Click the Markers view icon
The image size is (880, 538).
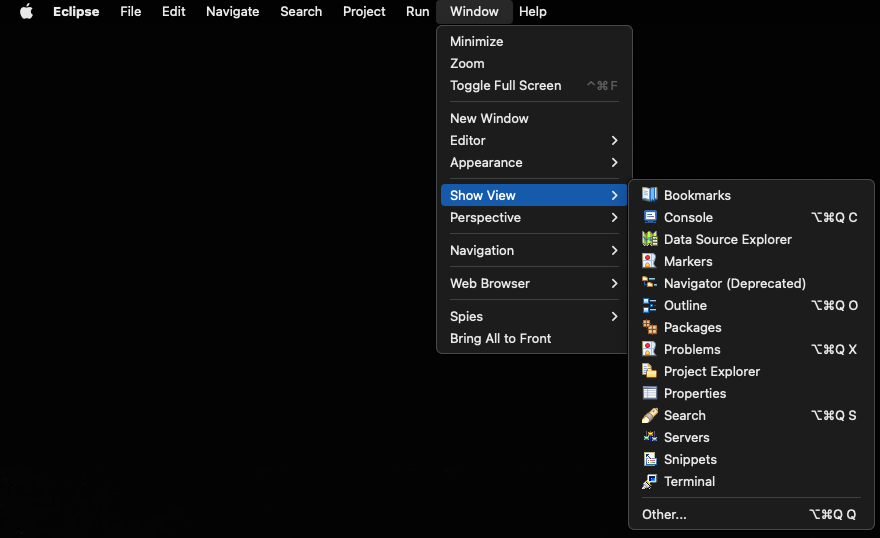pyautogui.click(x=649, y=261)
